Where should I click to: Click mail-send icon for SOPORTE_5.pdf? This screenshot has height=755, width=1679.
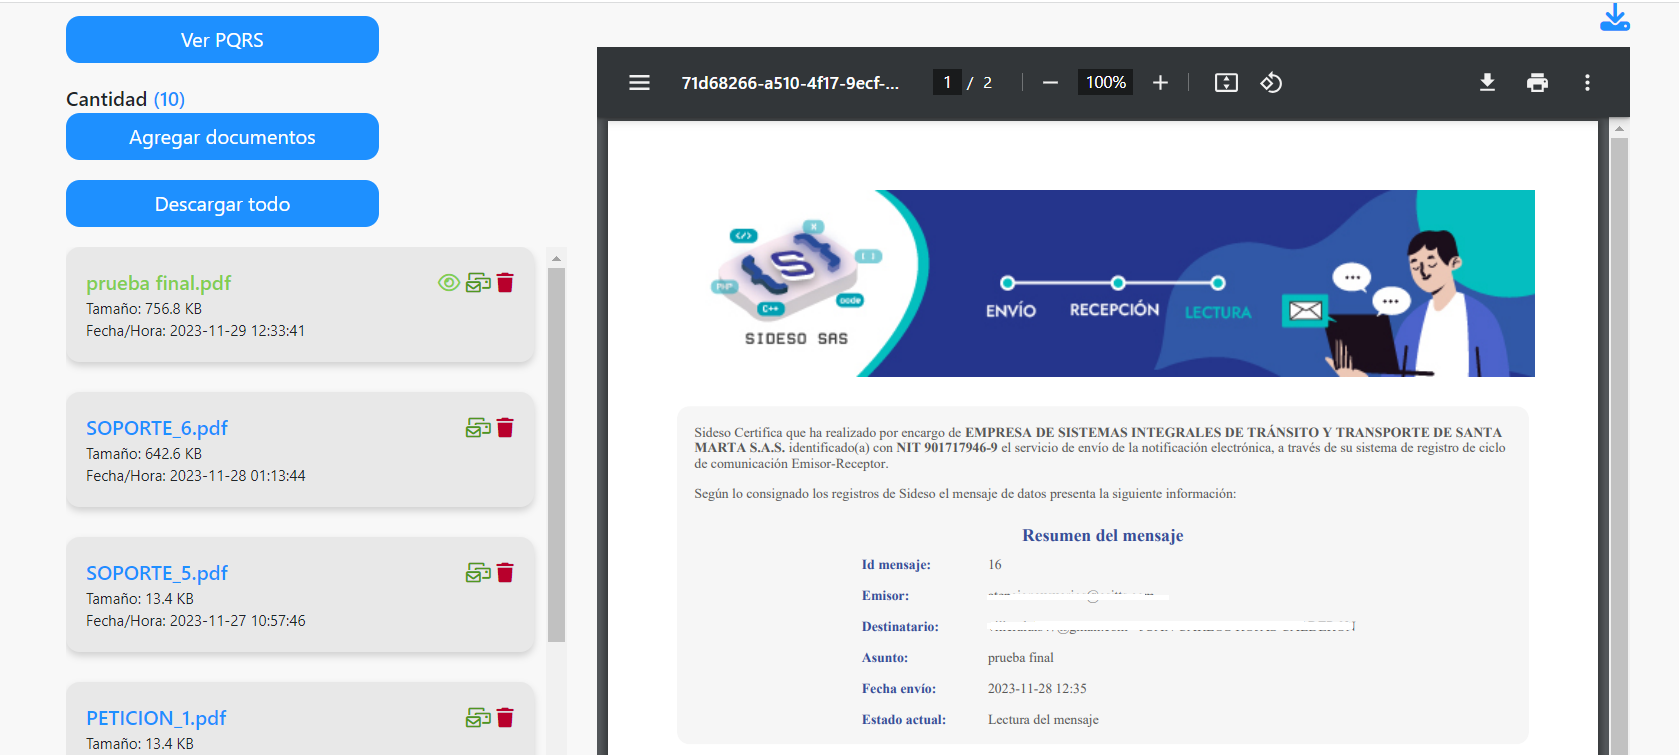coord(478,573)
